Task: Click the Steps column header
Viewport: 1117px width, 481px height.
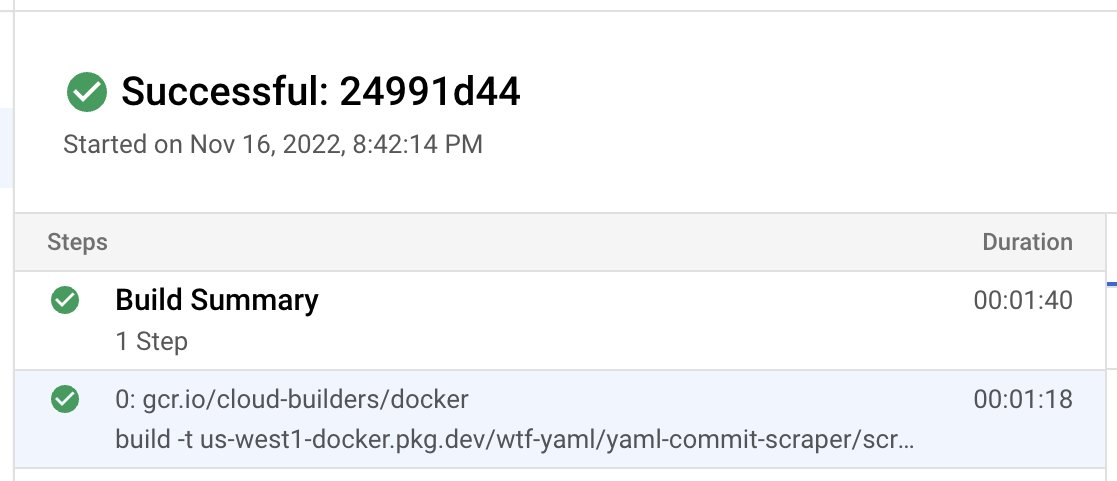Action: click(77, 242)
